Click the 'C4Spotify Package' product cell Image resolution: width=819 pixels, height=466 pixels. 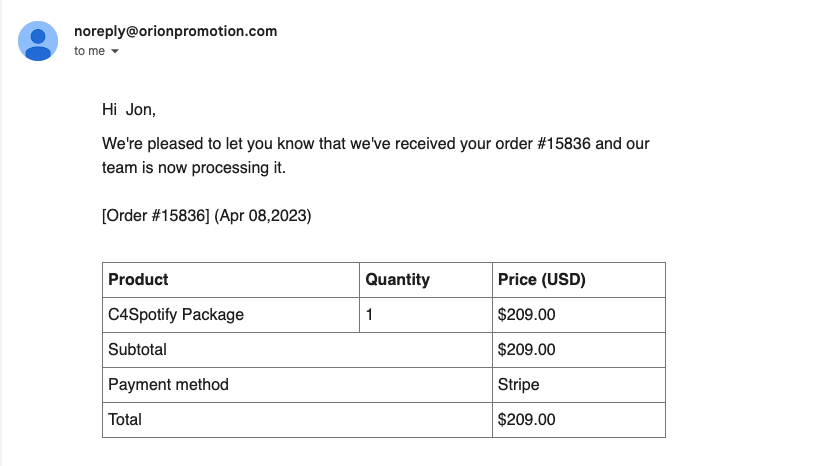coord(231,315)
